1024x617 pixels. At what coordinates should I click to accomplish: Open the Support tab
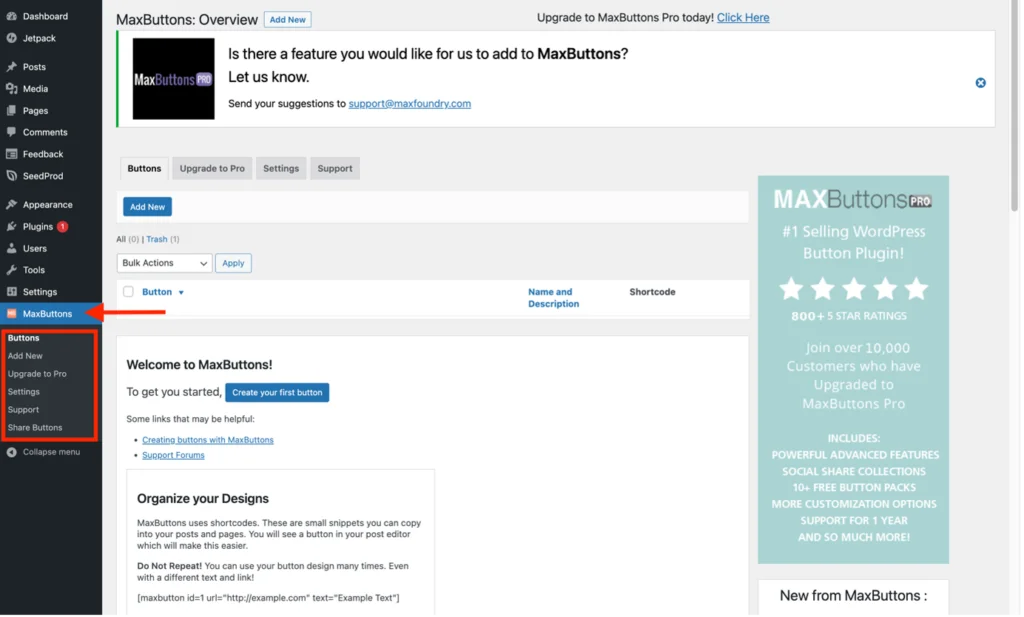point(336,168)
